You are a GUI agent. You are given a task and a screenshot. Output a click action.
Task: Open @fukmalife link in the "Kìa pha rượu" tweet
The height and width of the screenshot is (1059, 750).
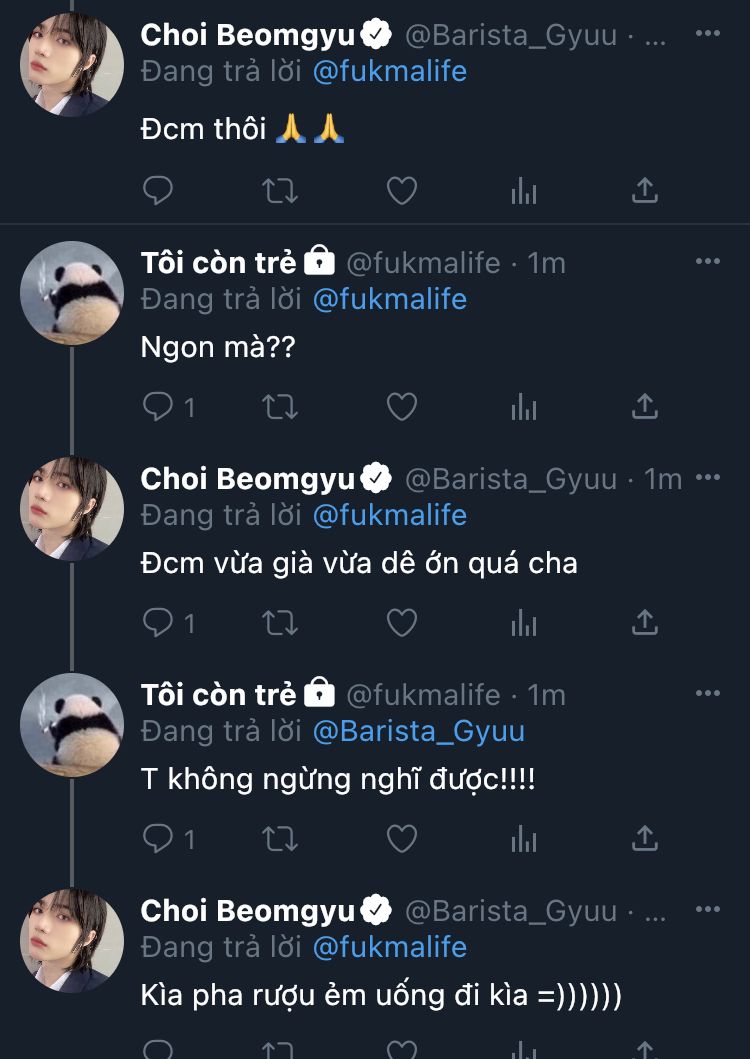pos(390,947)
